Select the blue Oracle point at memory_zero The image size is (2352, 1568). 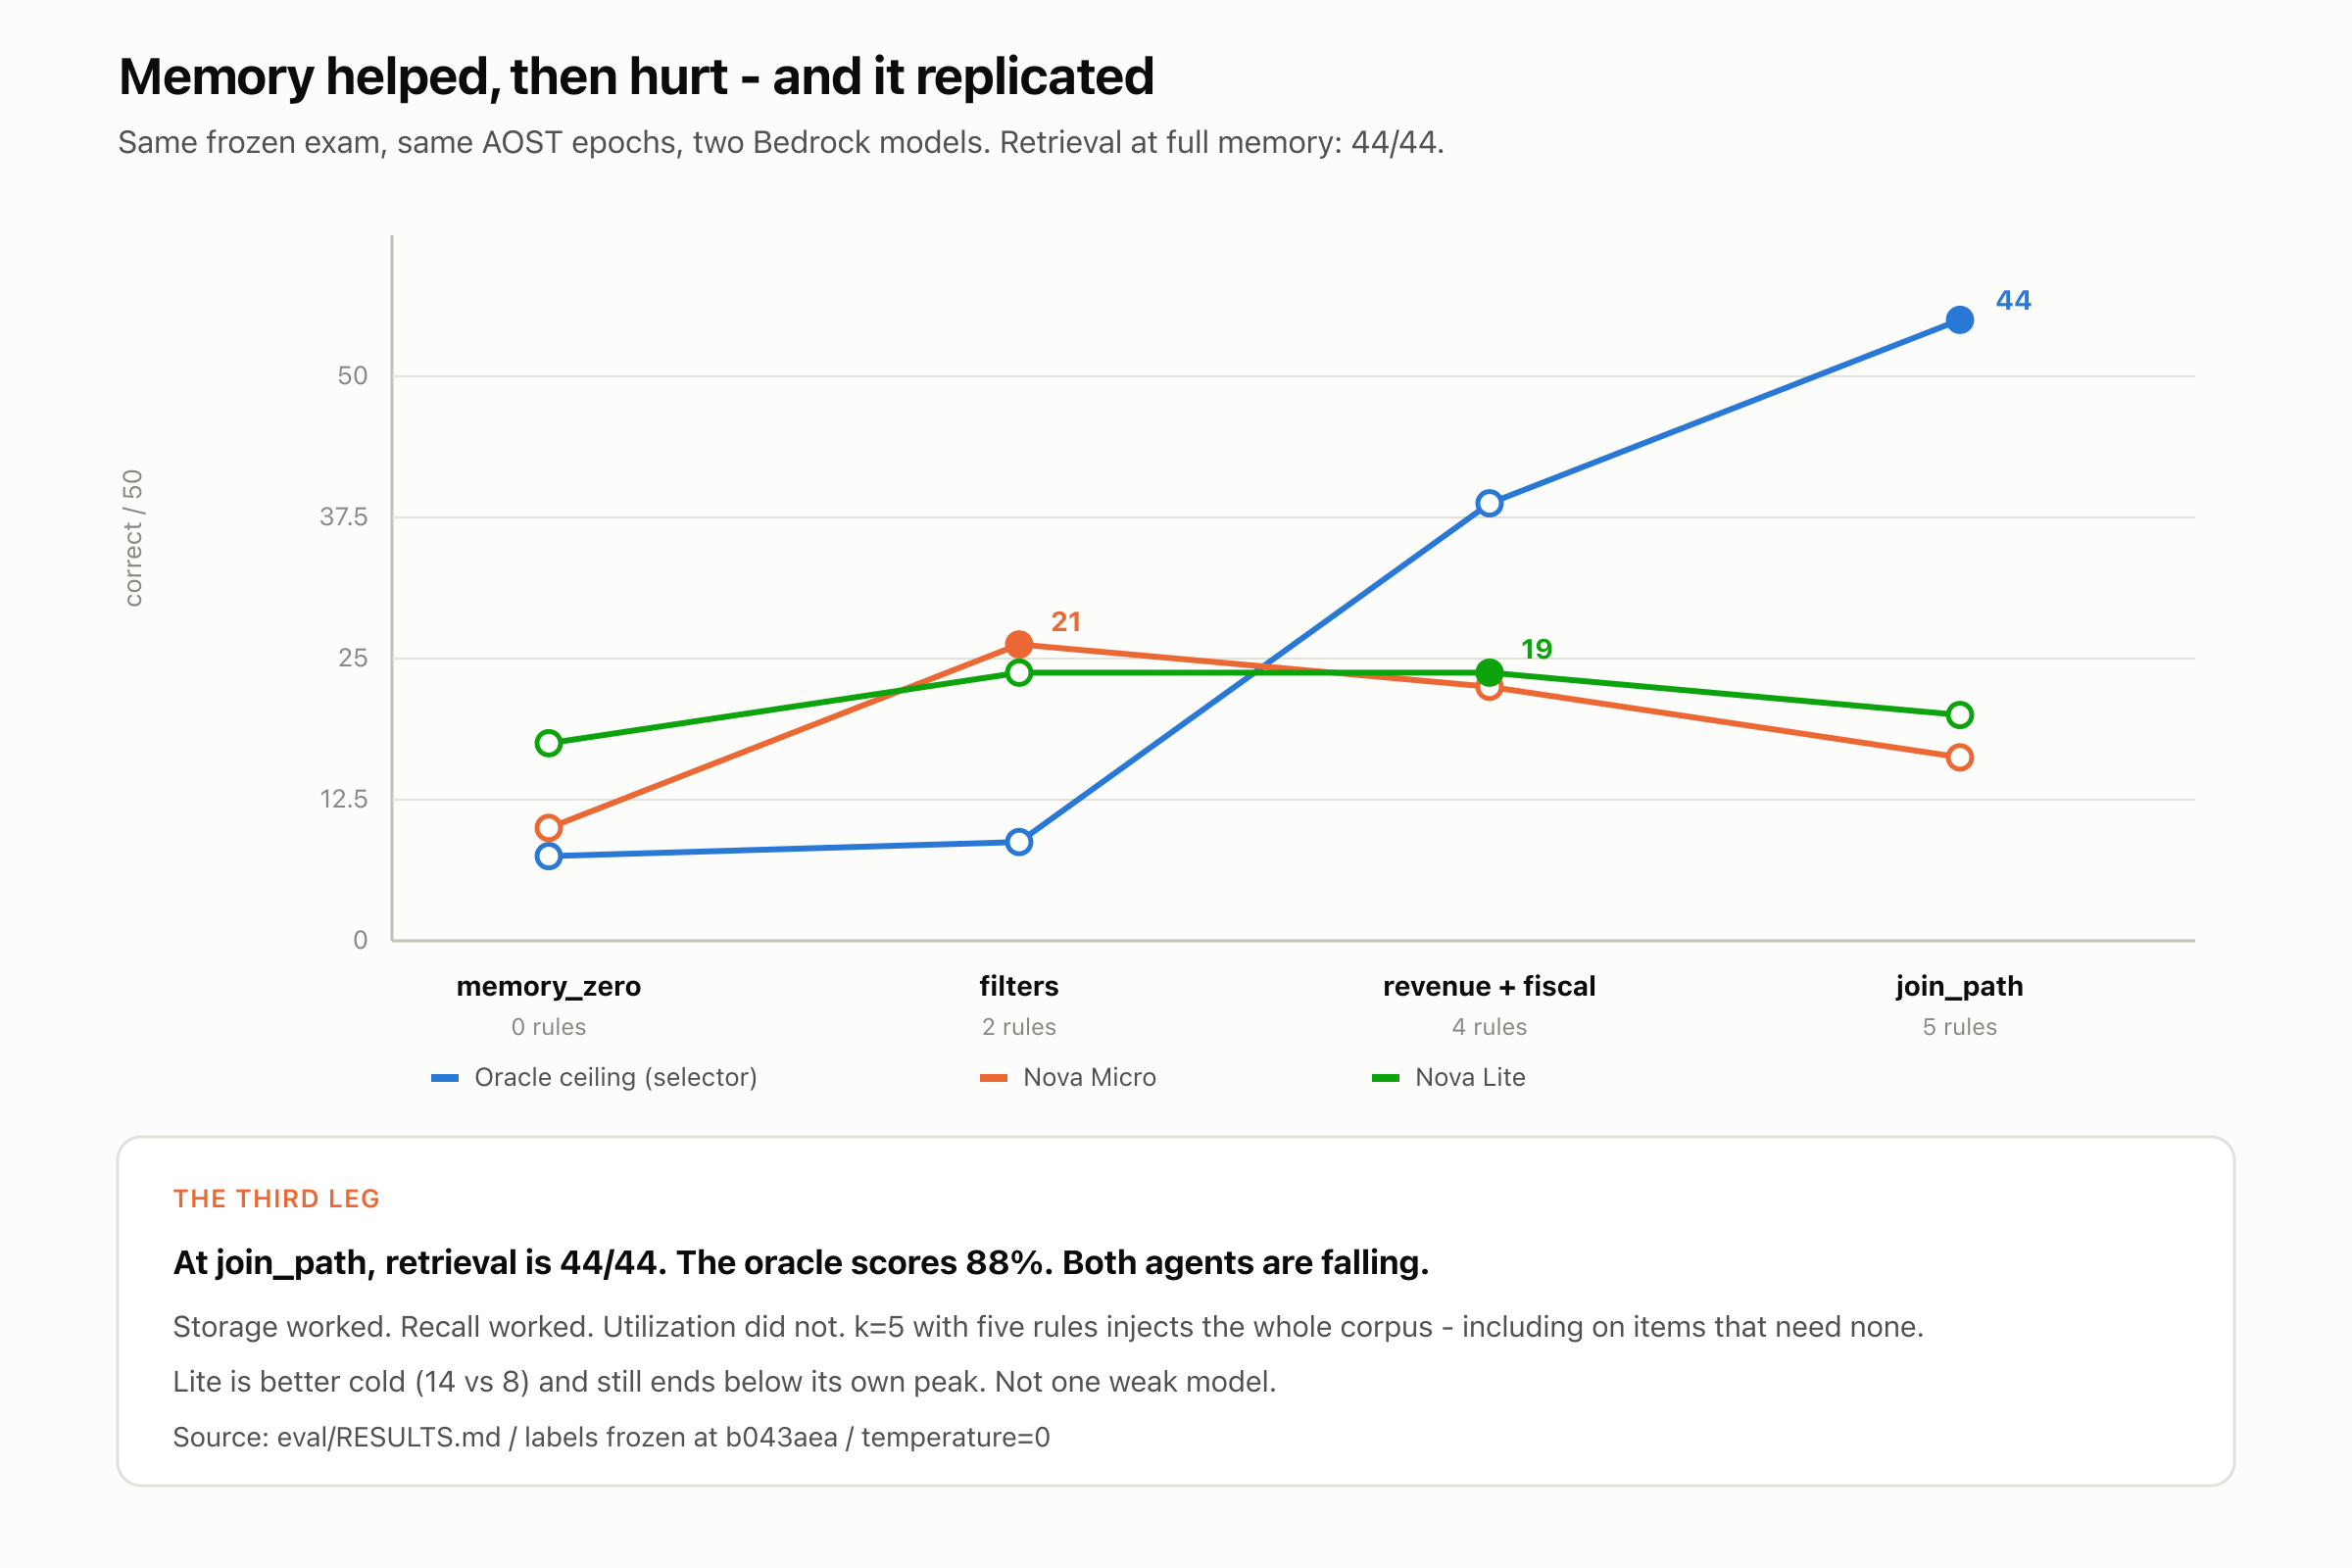[548, 856]
